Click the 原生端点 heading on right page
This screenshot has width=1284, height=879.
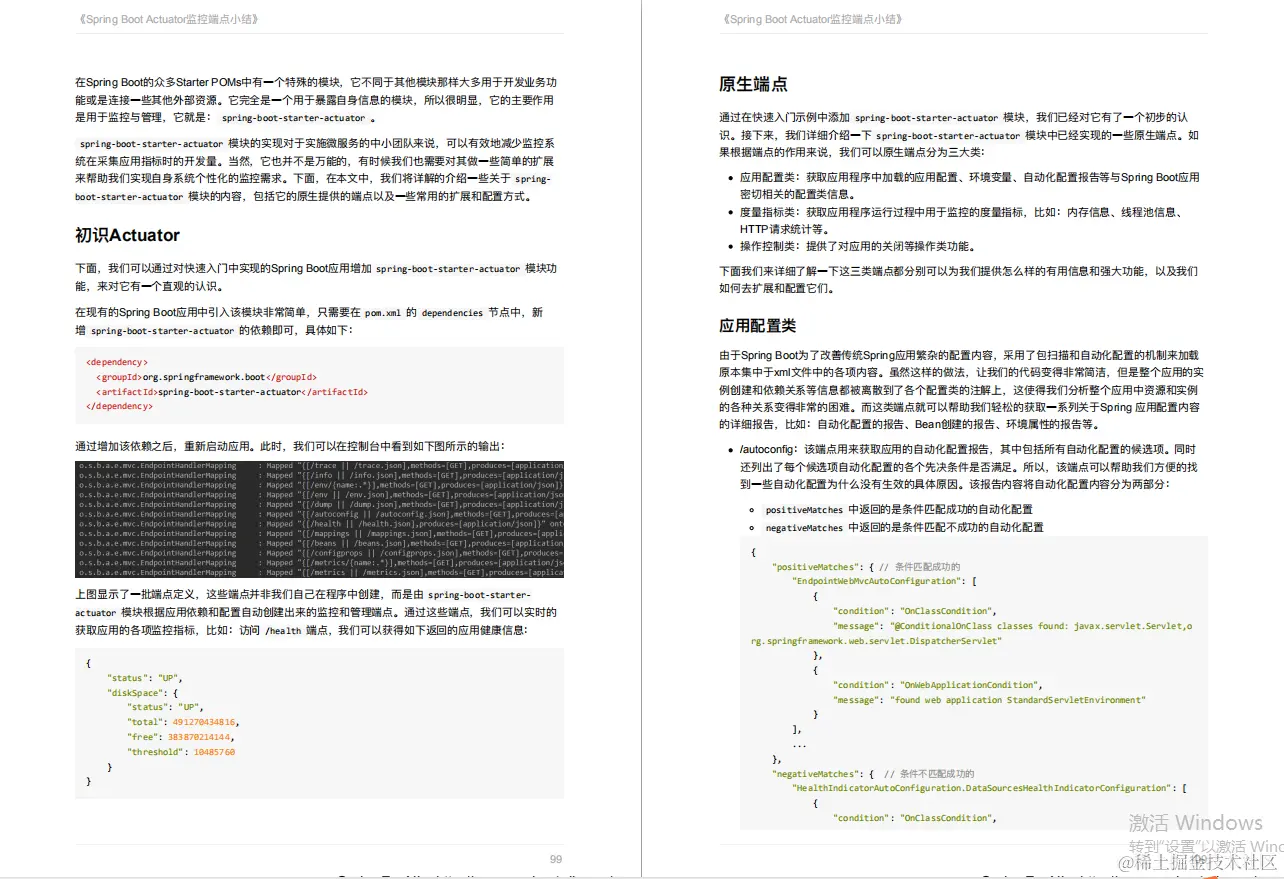tap(754, 85)
